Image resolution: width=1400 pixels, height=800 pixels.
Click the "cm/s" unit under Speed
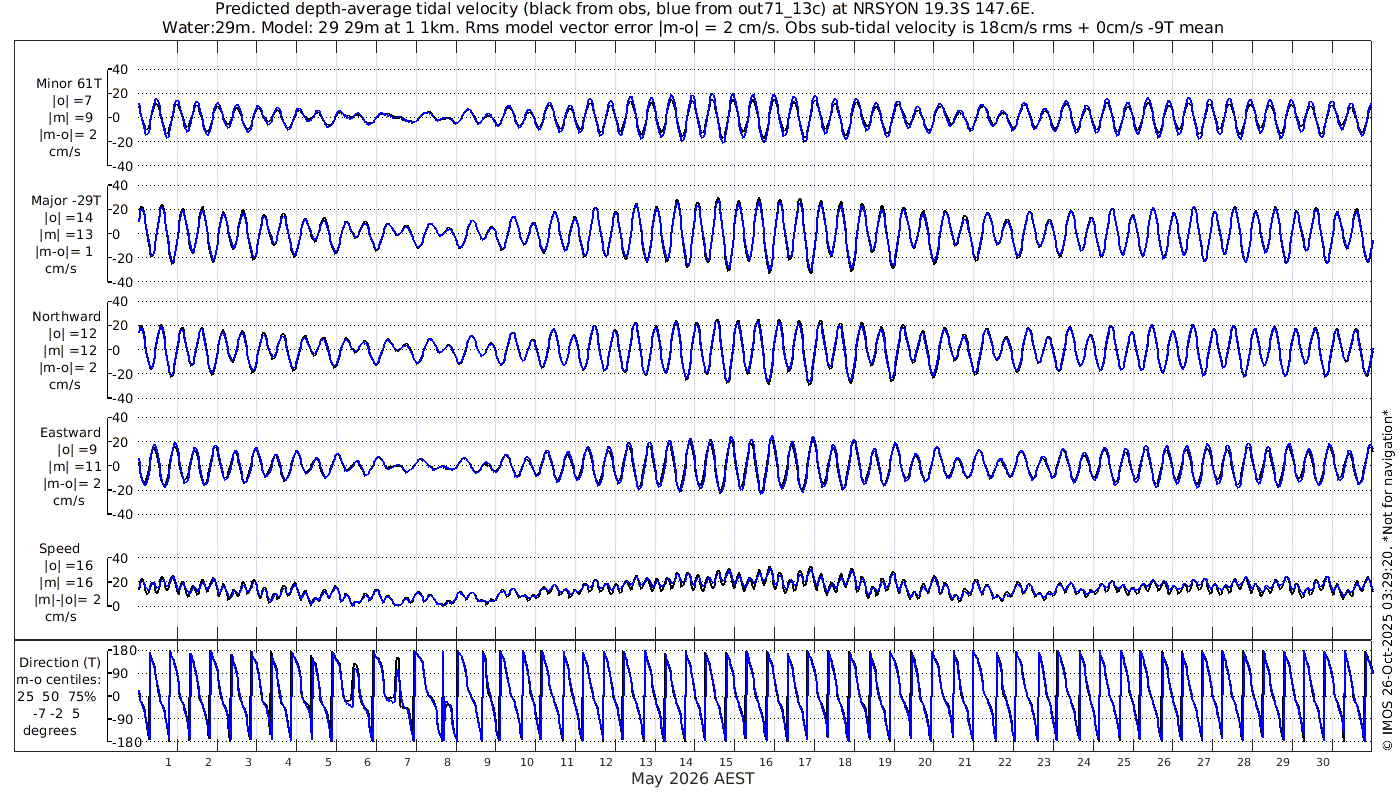click(x=59, y=617)
